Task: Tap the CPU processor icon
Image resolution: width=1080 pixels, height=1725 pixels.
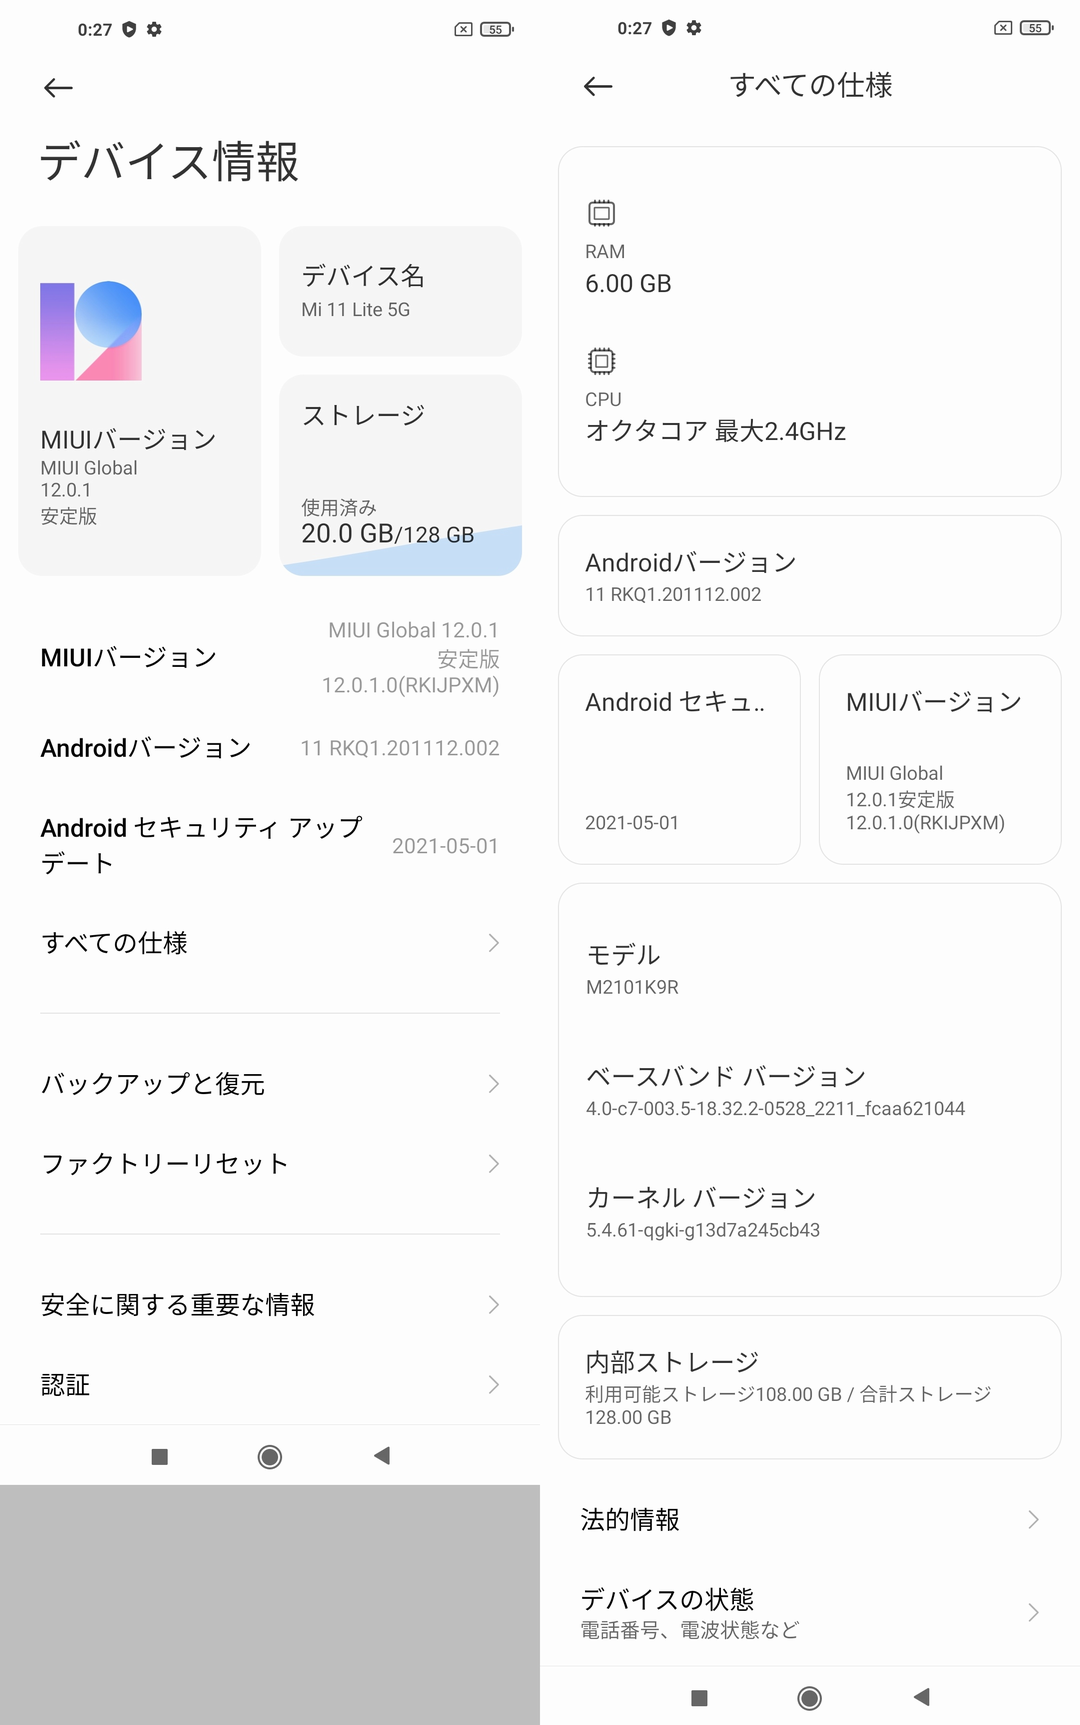Action: point(601,361)
